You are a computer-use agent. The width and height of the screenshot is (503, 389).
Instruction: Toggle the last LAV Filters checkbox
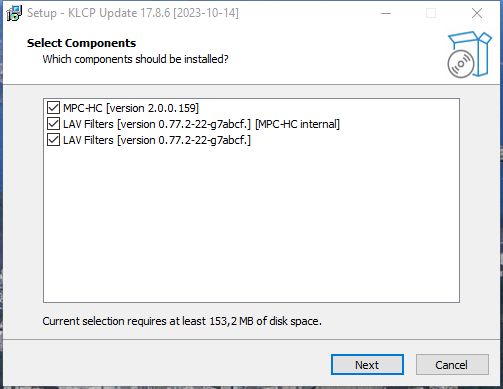coord(53,140)
